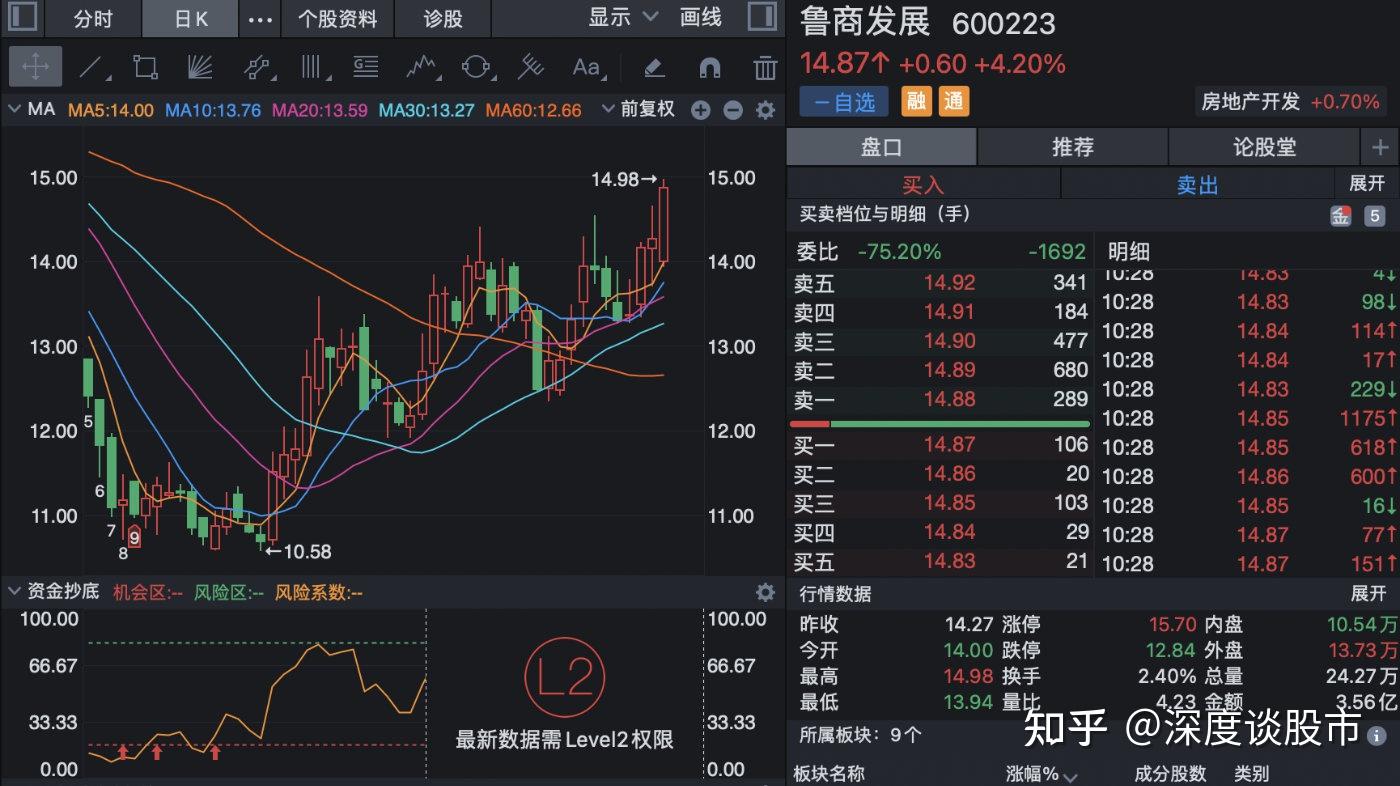1400x786 pixels.
Task: Open more chart periods ellipsis menu
Action: [x=260, y=18]
